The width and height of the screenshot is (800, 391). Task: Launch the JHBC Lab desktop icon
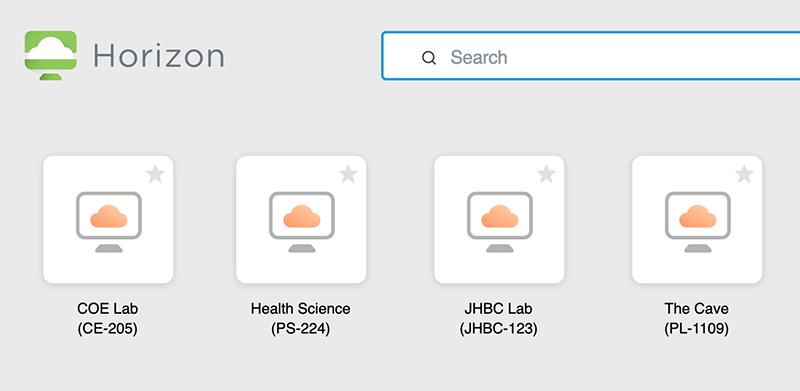tap(499, 222)
